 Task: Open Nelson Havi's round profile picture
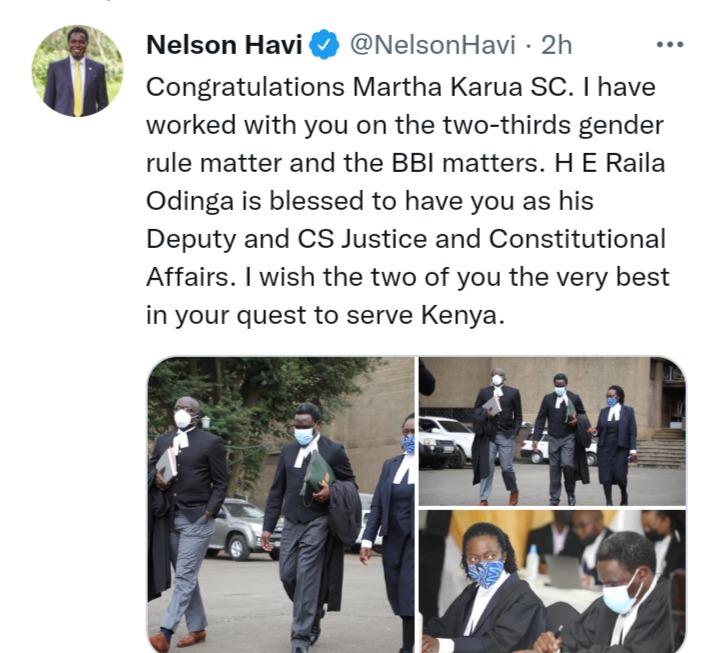pyautogui.click(x=77, y=71)
